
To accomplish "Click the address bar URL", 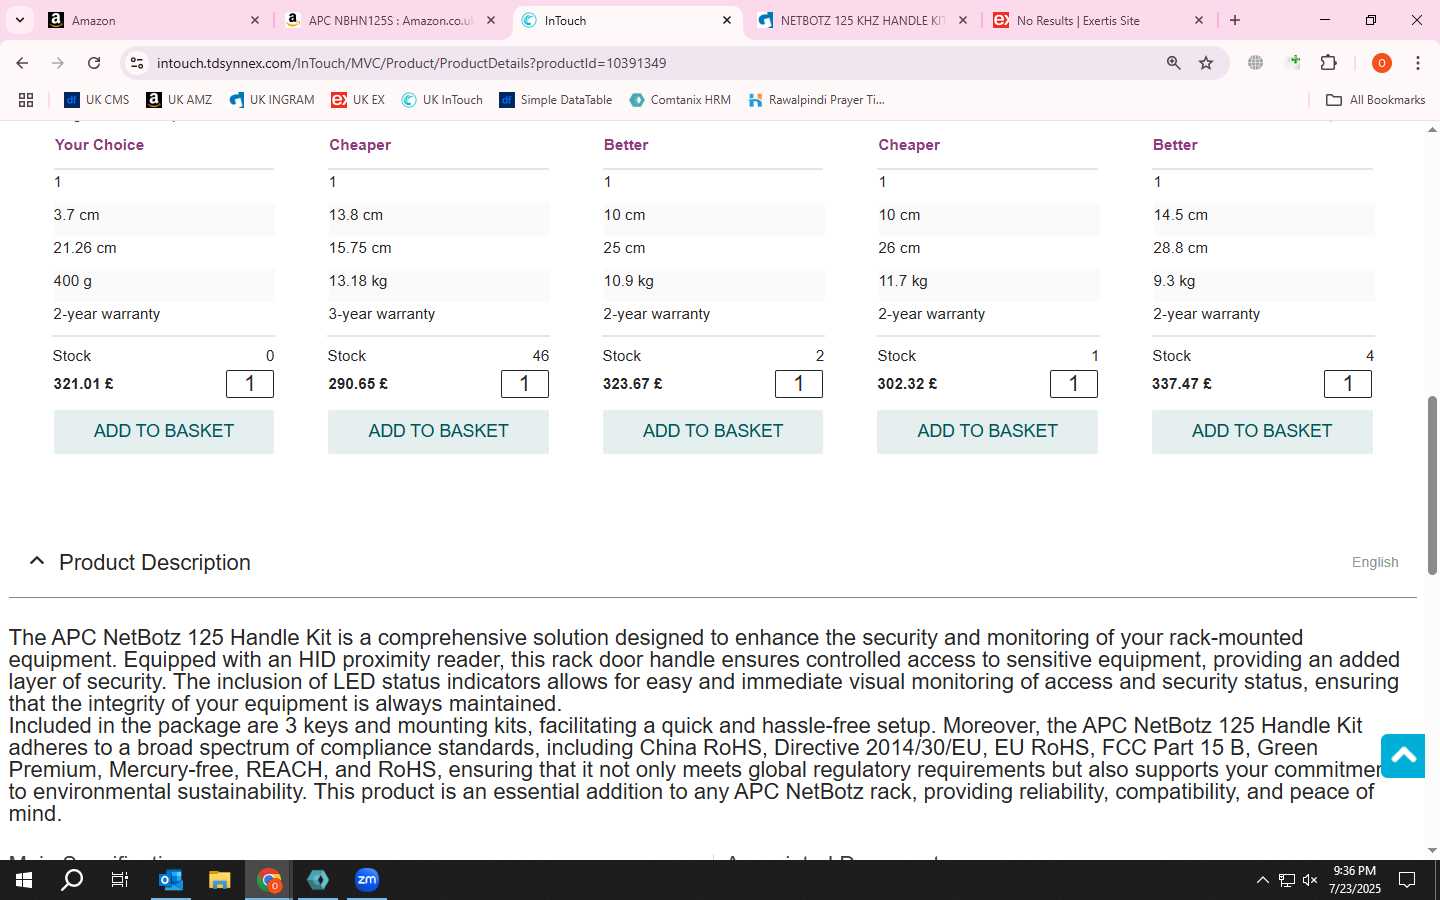I will [x=411, y=63].
